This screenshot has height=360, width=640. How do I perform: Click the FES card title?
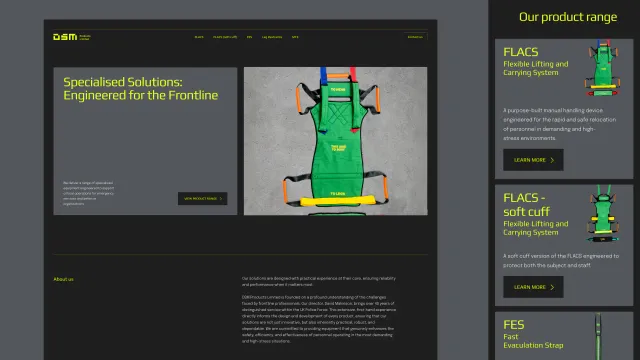point(513,324)
